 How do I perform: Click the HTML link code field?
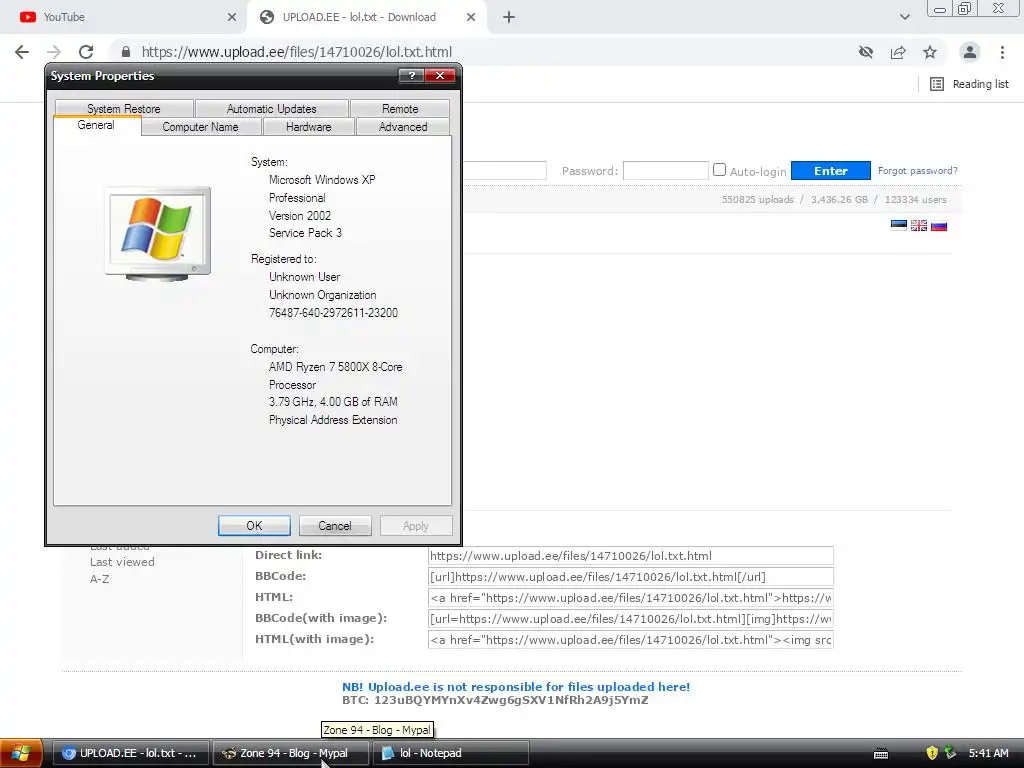click(x=630, y=598)
